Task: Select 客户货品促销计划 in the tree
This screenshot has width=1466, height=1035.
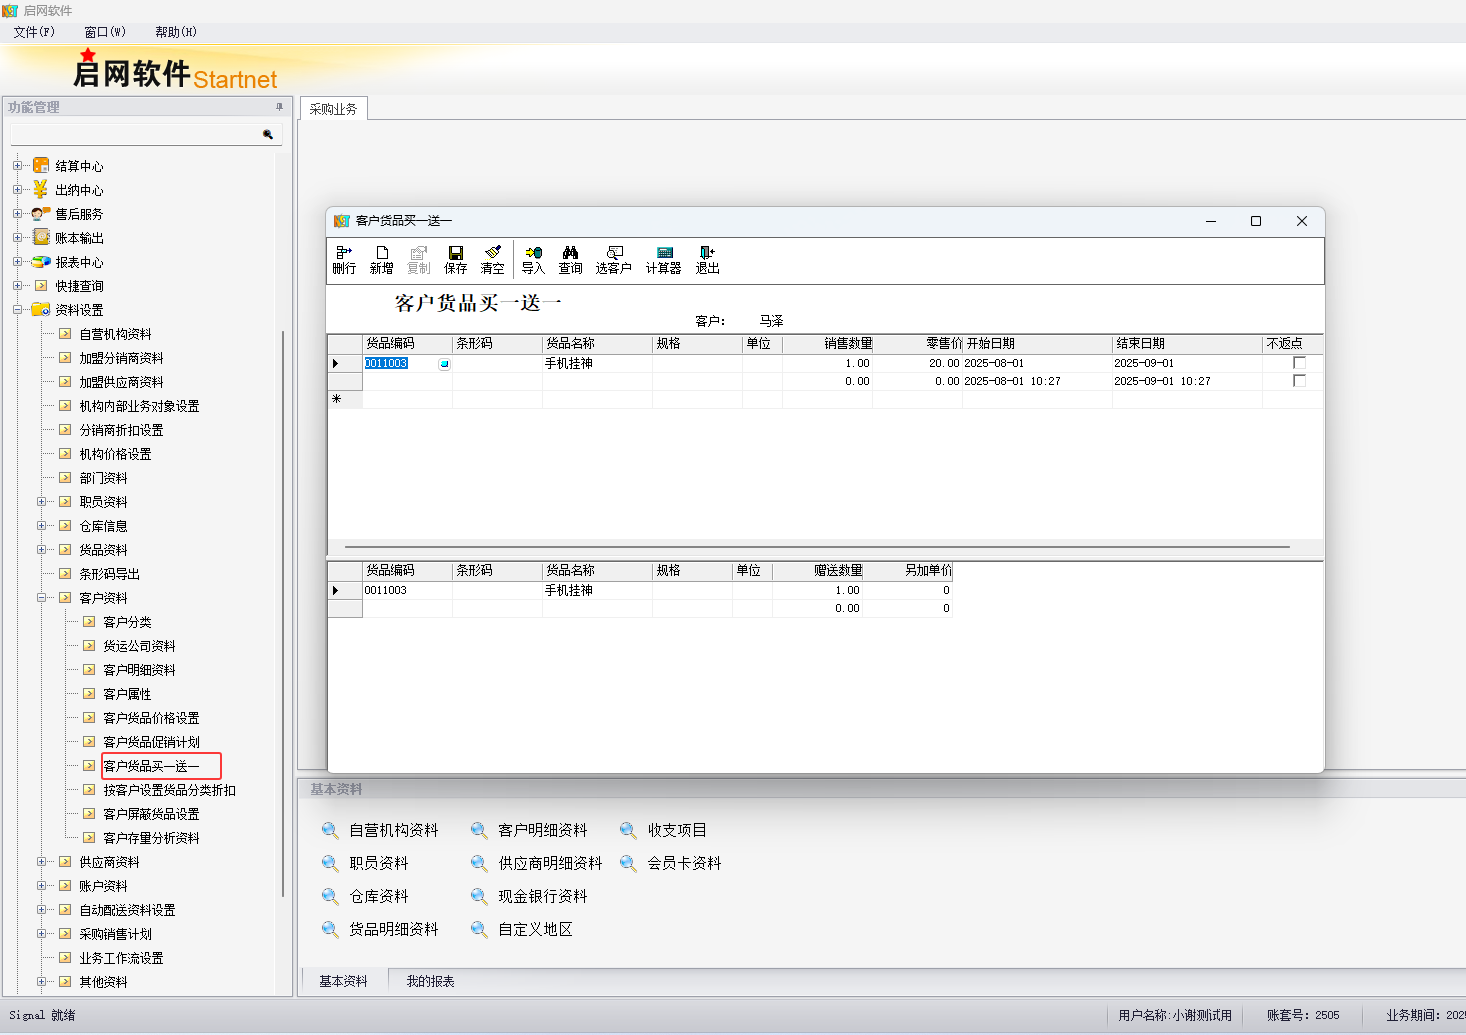Action: point(151,742)
